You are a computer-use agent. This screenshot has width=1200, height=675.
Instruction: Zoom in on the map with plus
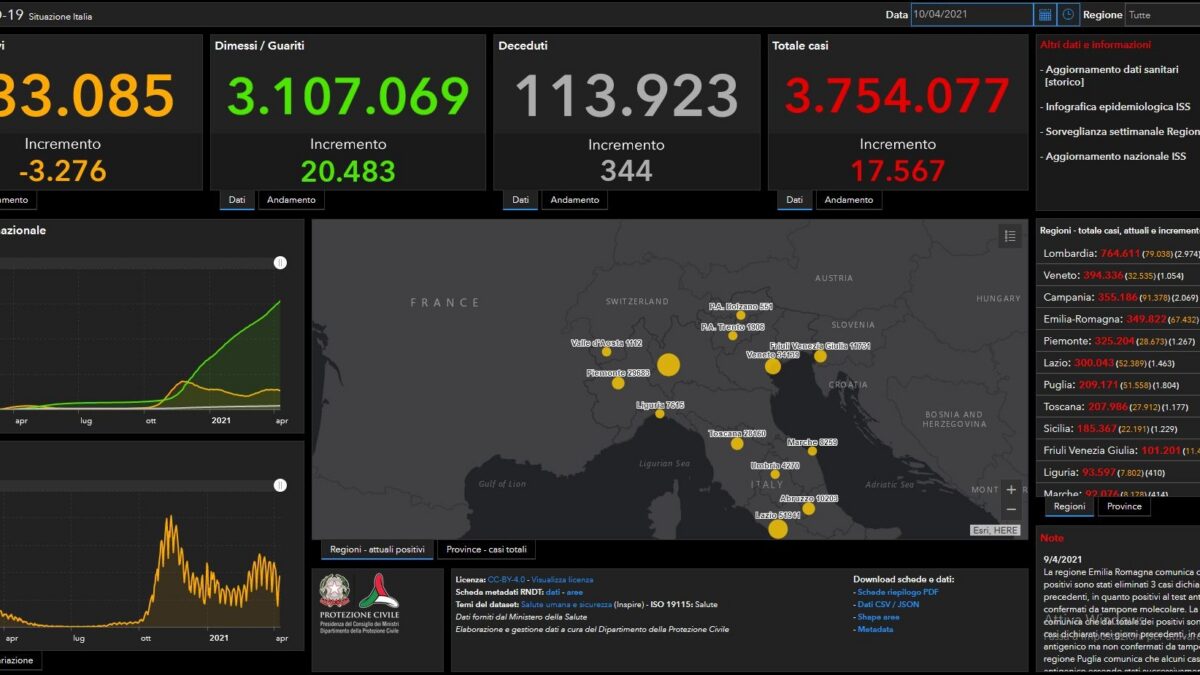(x=1011, y=490)
